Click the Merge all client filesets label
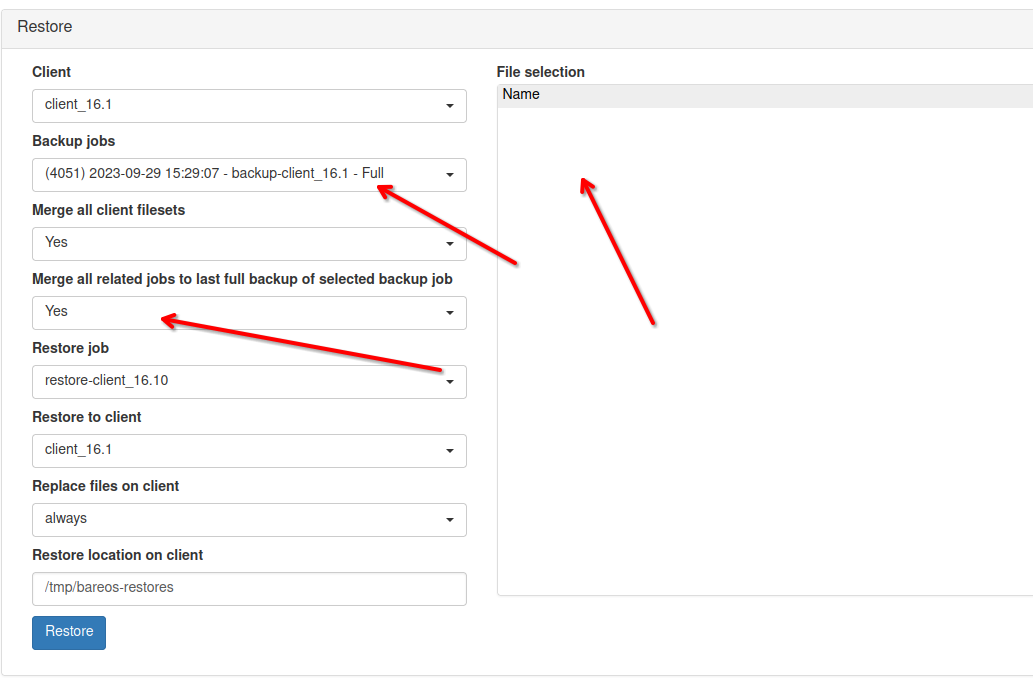The image size is (1033, 684). (108, 210)
